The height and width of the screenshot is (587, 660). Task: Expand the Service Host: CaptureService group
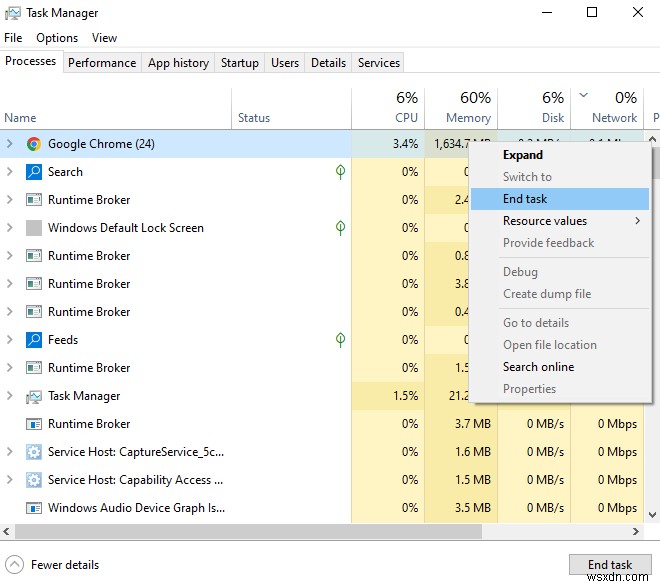tap(10, 452)
